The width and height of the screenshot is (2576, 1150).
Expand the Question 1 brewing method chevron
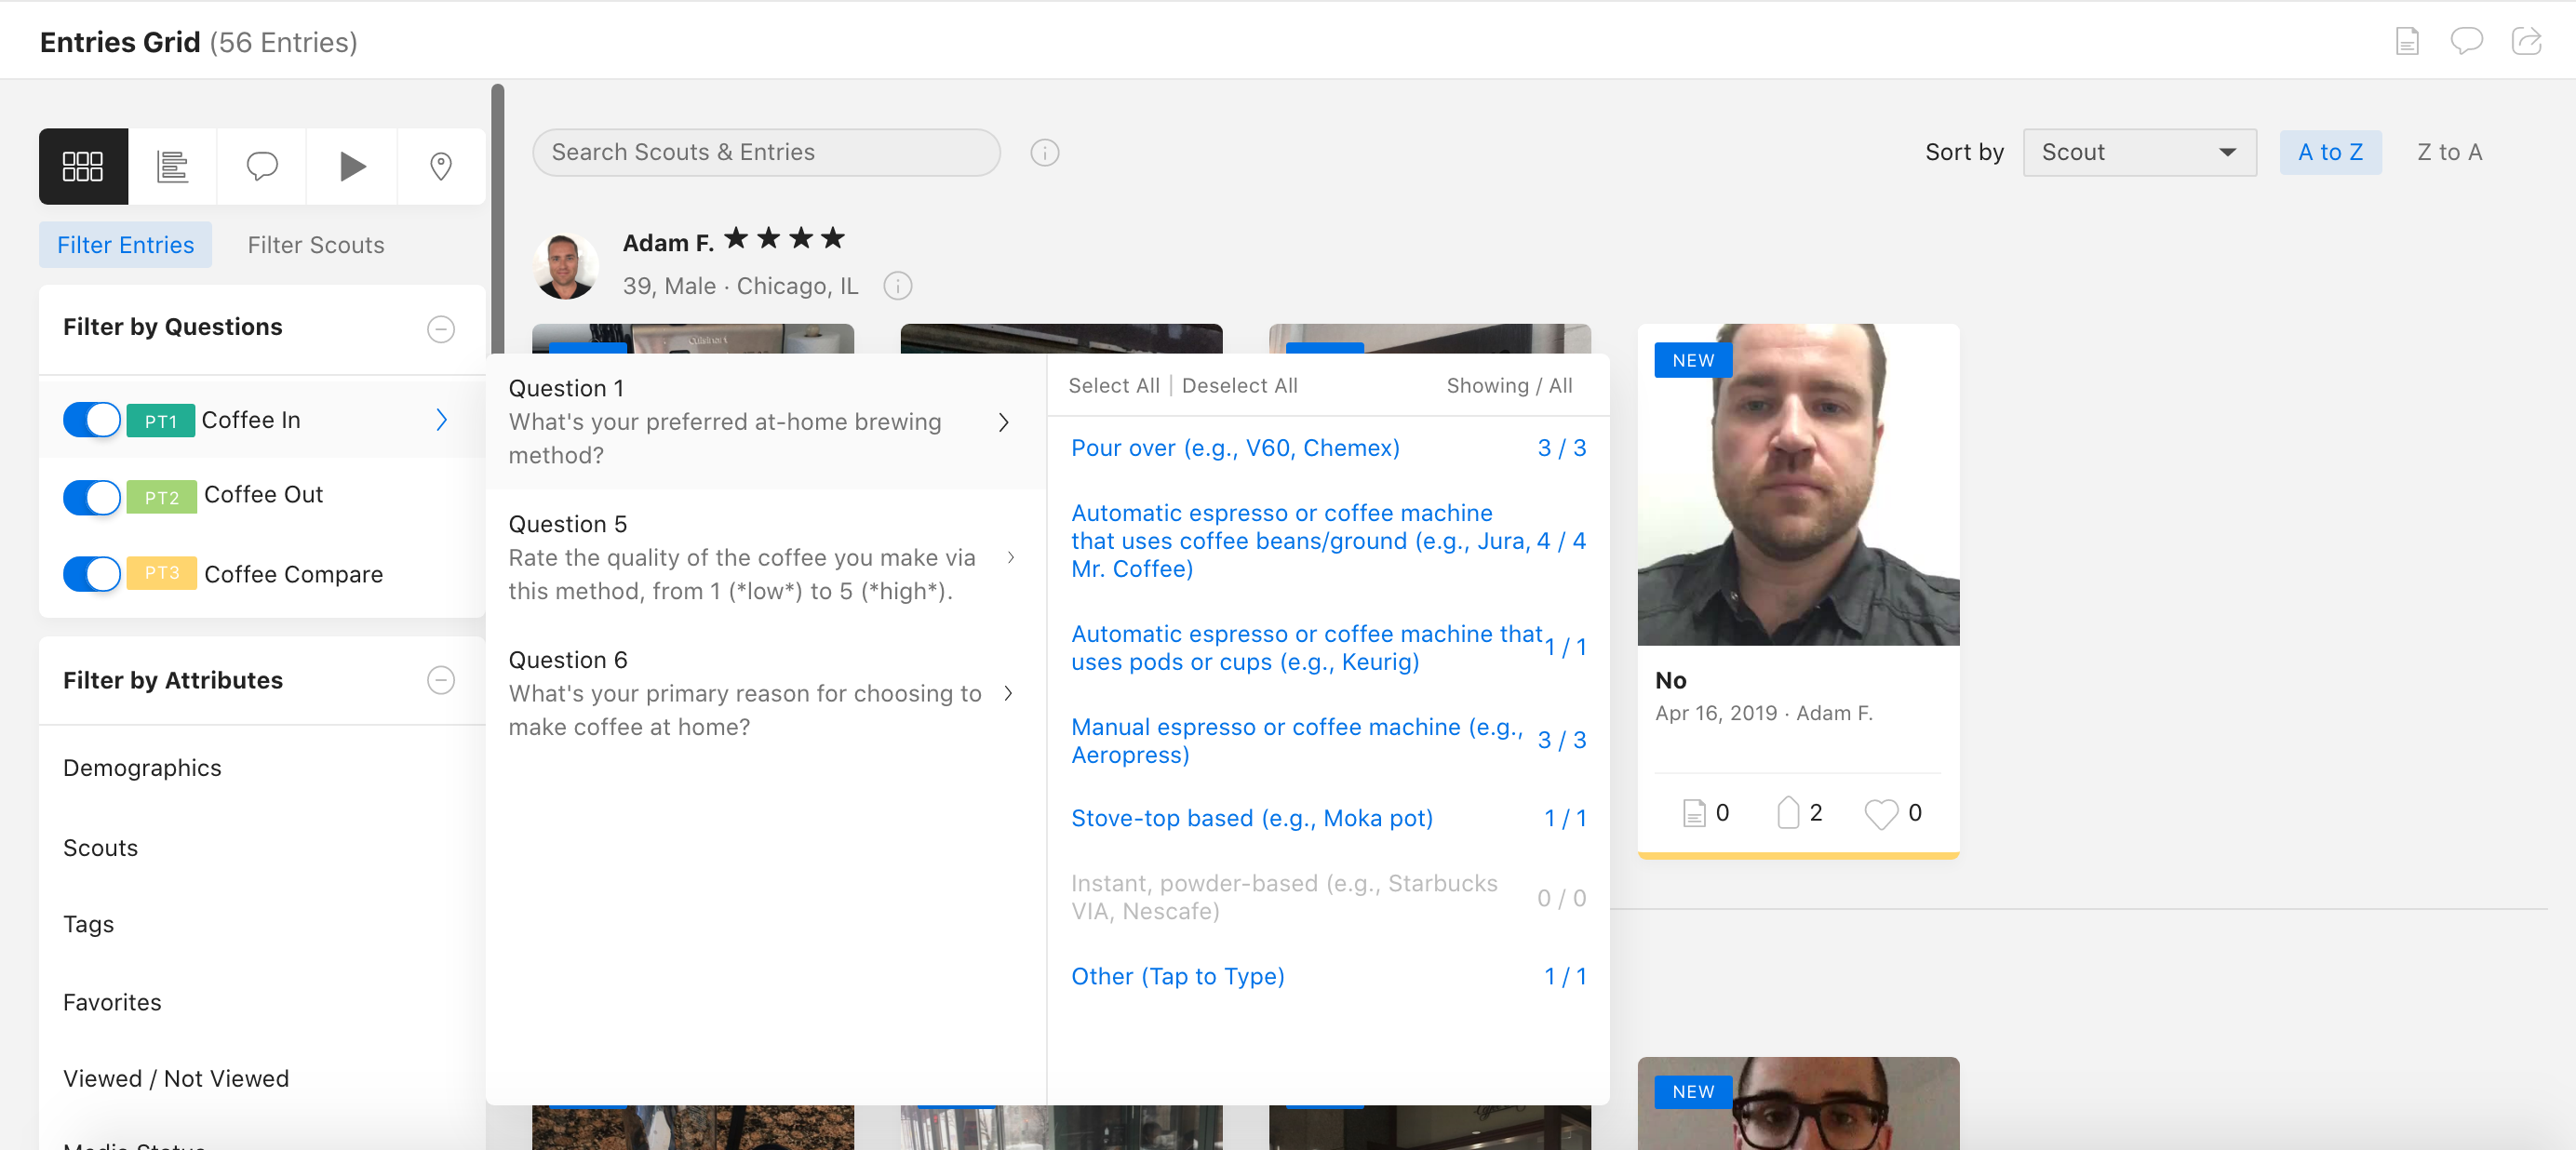1004,423
